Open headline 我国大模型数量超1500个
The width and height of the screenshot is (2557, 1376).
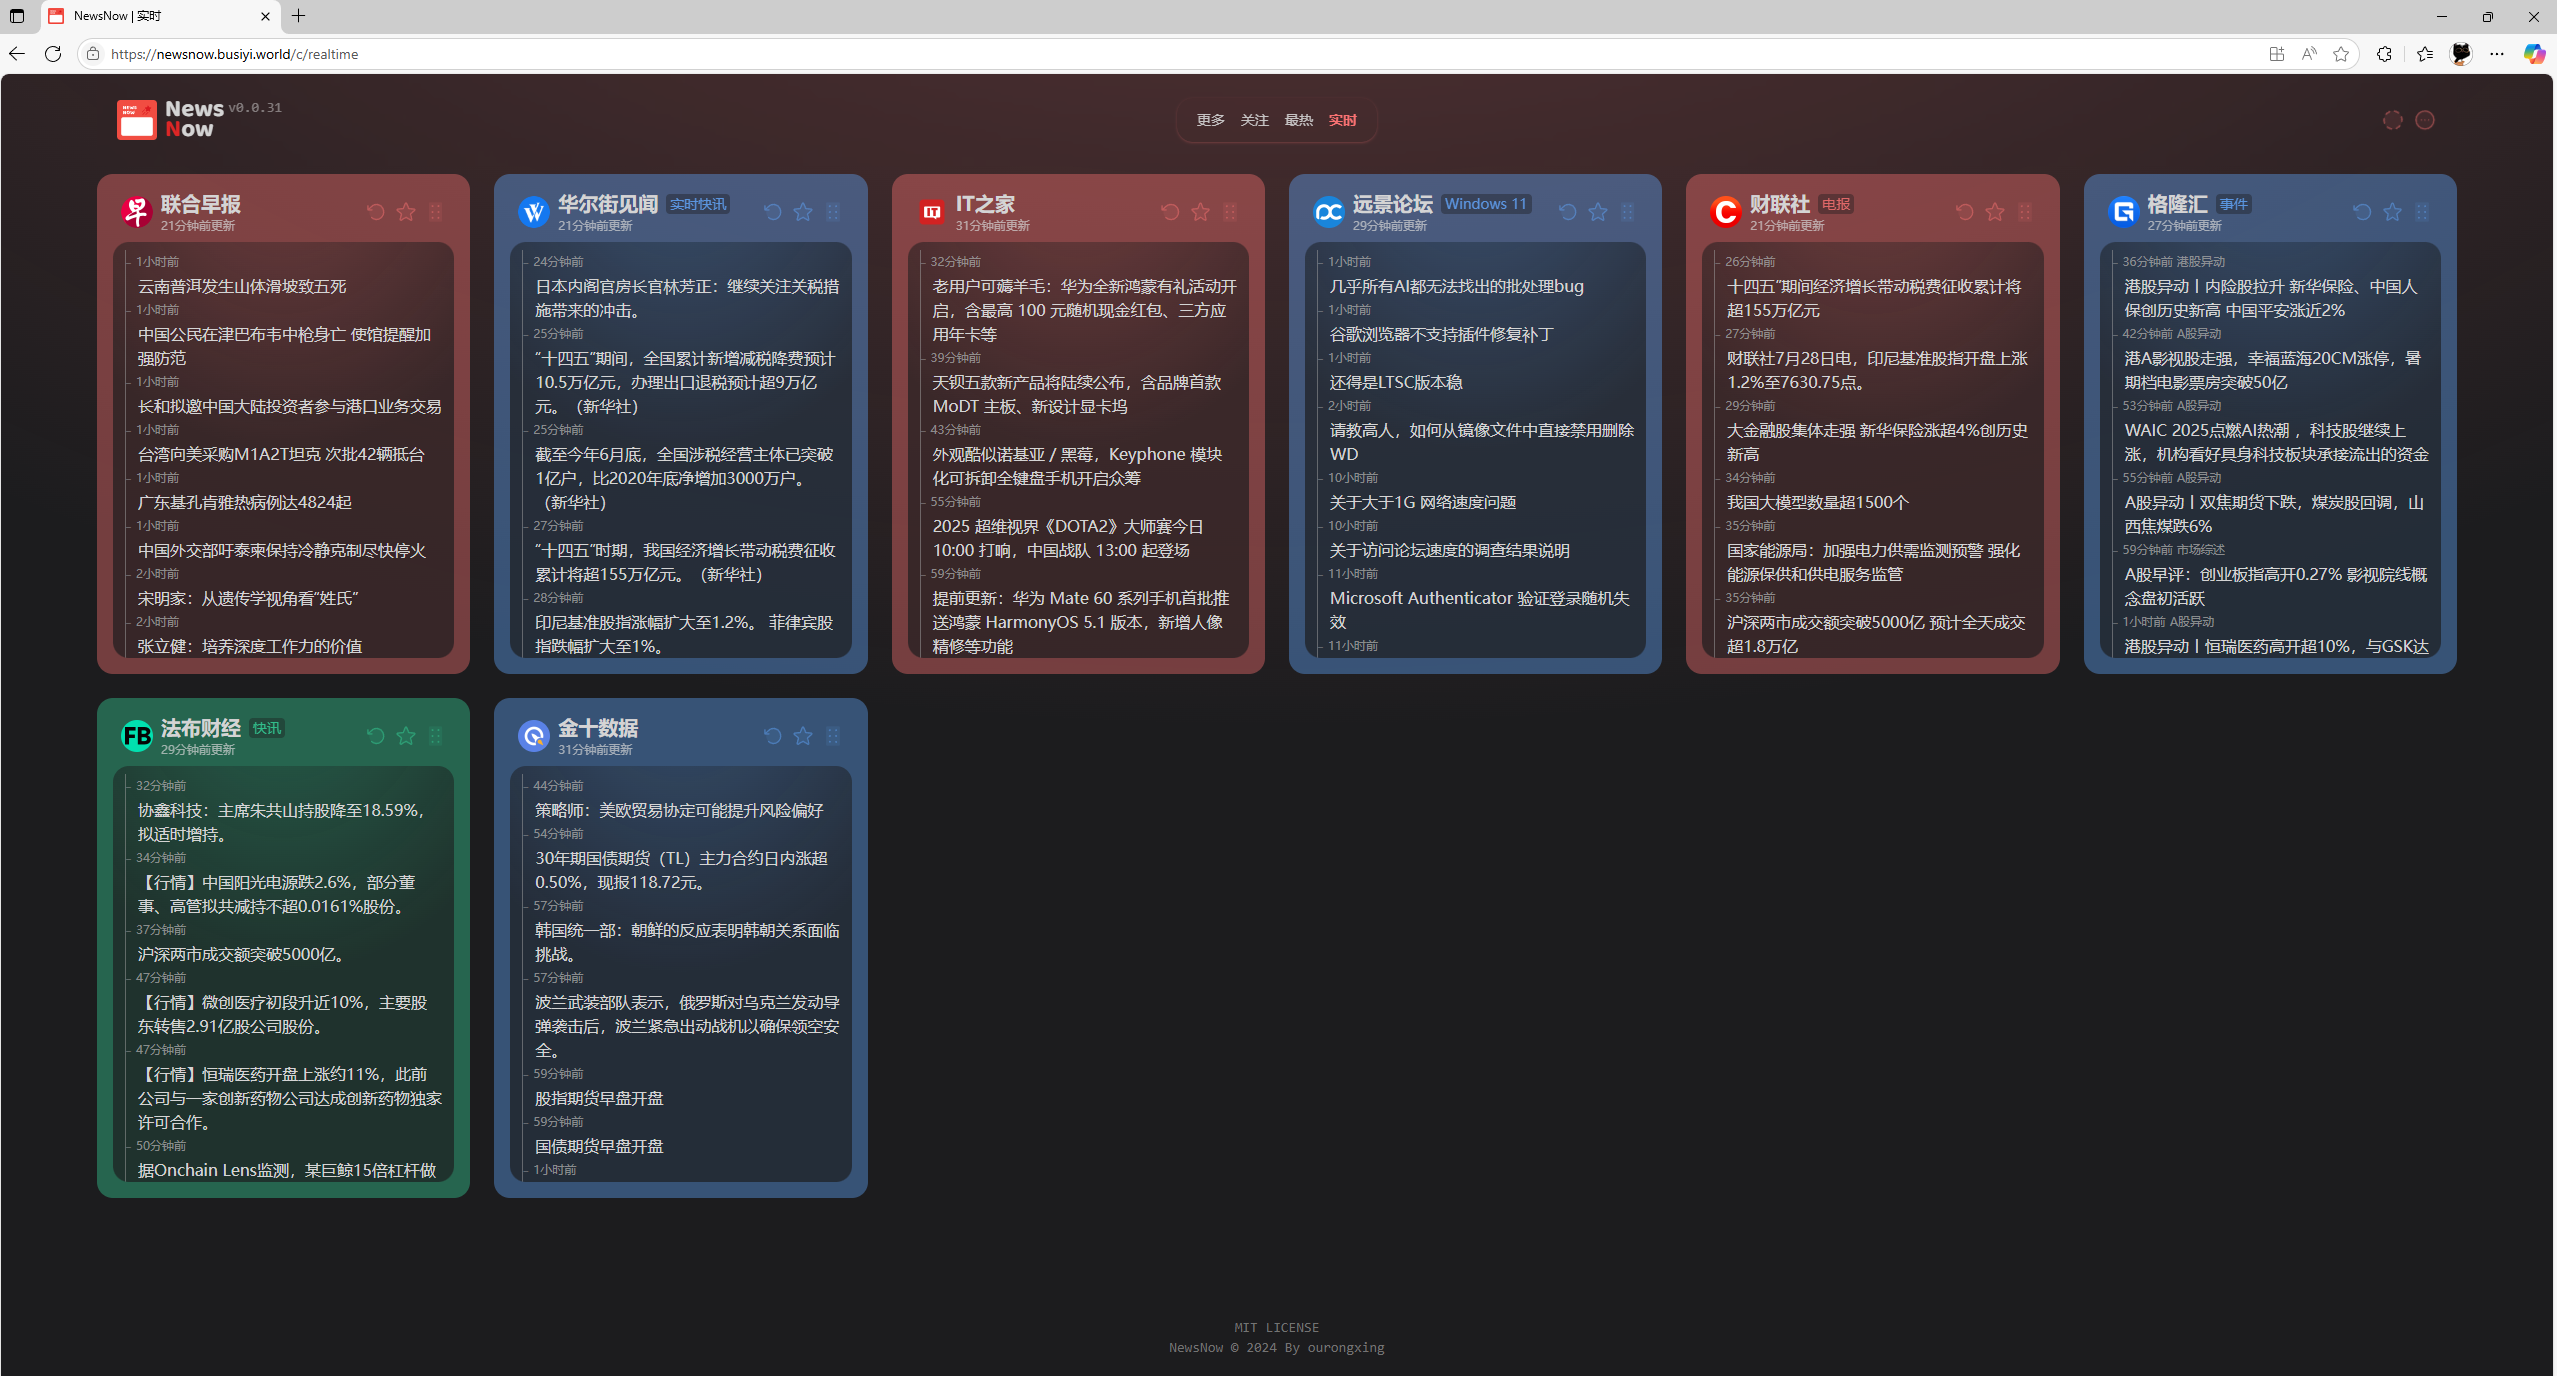tap(1818, 503)
